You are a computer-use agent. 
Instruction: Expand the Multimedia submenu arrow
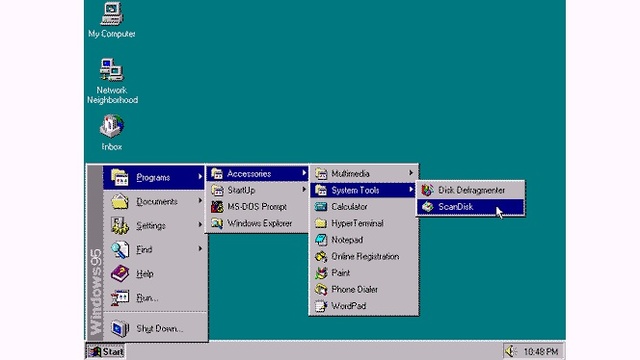(411, 173)
